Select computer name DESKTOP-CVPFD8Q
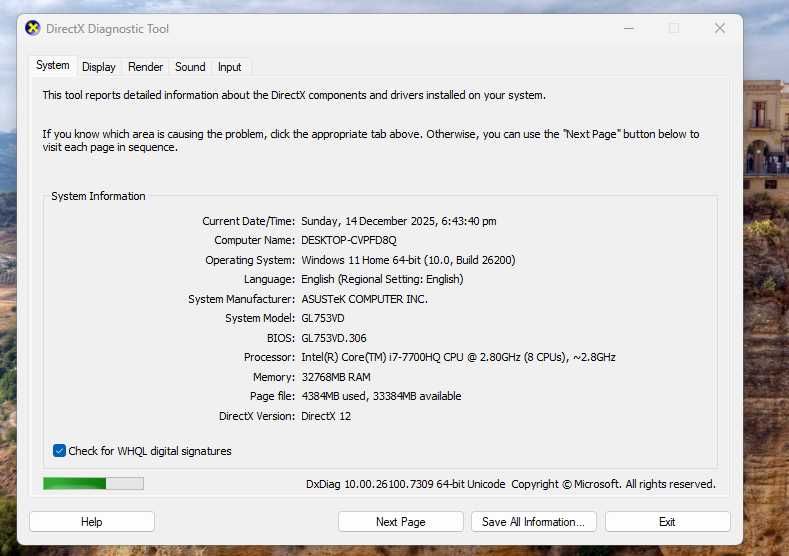Screen dimensions: 789x556 coord(349,241)
